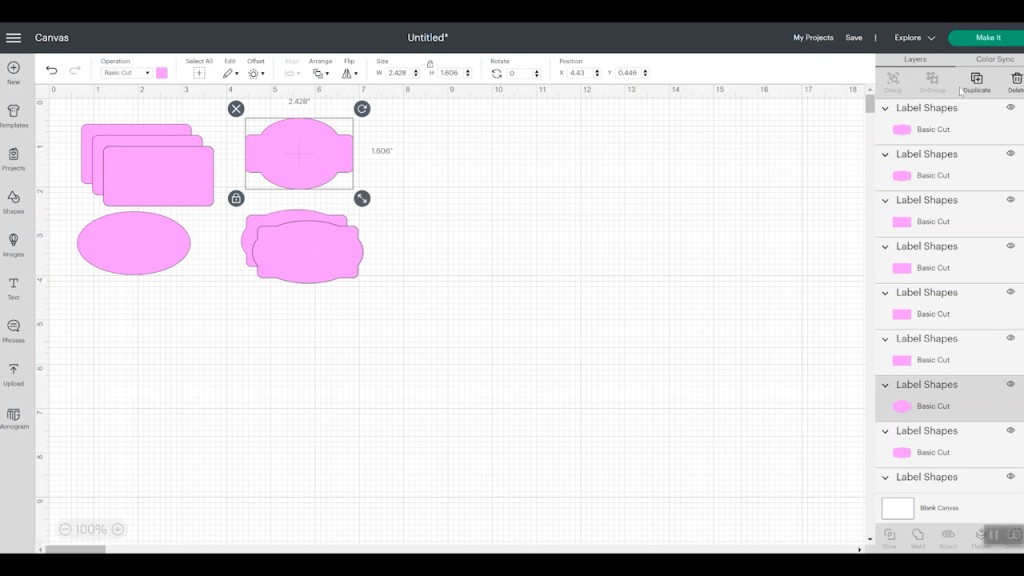Viewport: 1024px width, 576px height.
Task: Click the rotate handle on selected shape
Action: click(x=362, y=109)
